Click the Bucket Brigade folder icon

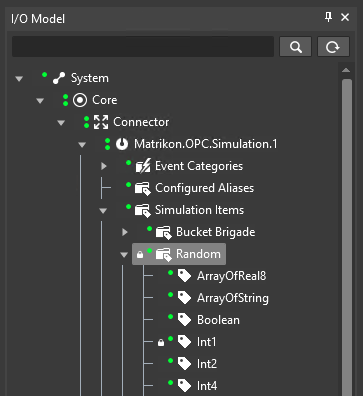164,233
